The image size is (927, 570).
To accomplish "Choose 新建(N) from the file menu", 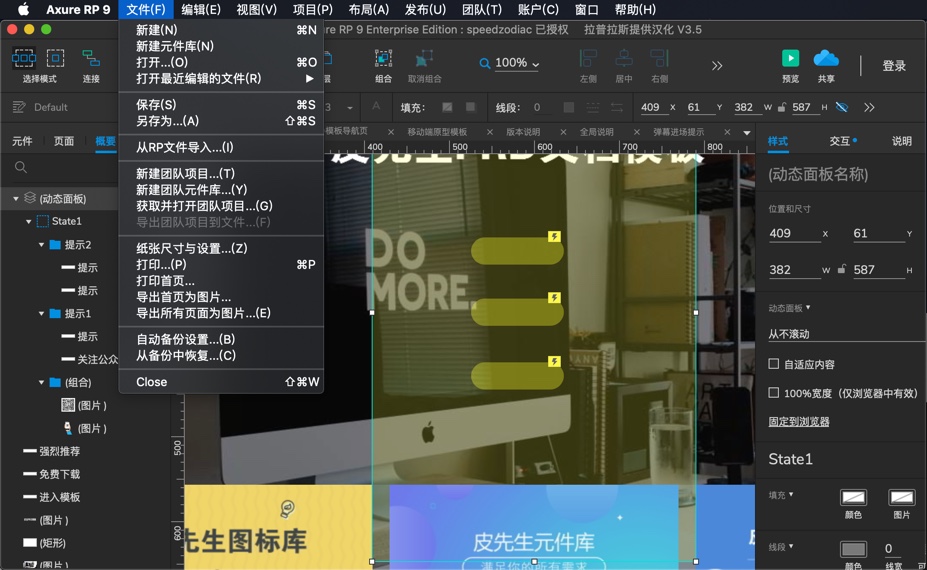I will (x=221, y=30).
